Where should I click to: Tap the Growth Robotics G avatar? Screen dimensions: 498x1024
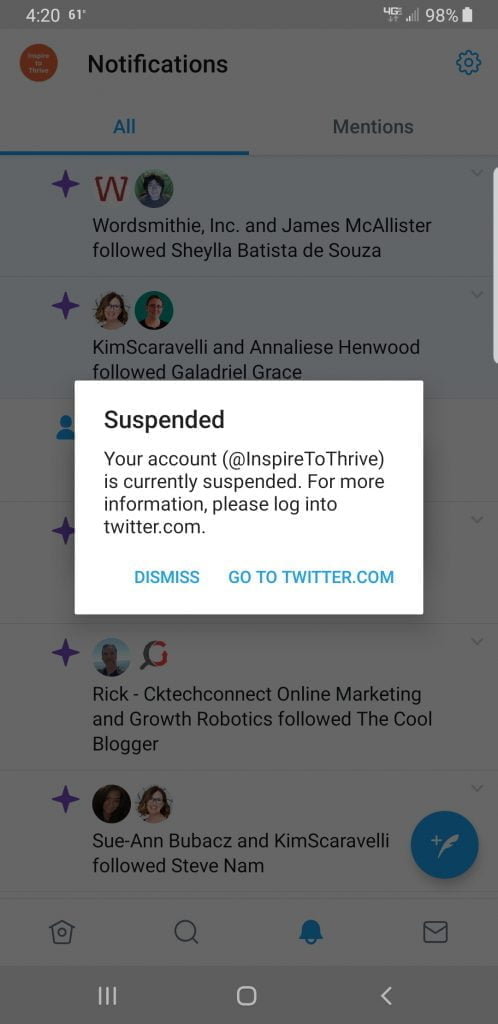point(154,656)
